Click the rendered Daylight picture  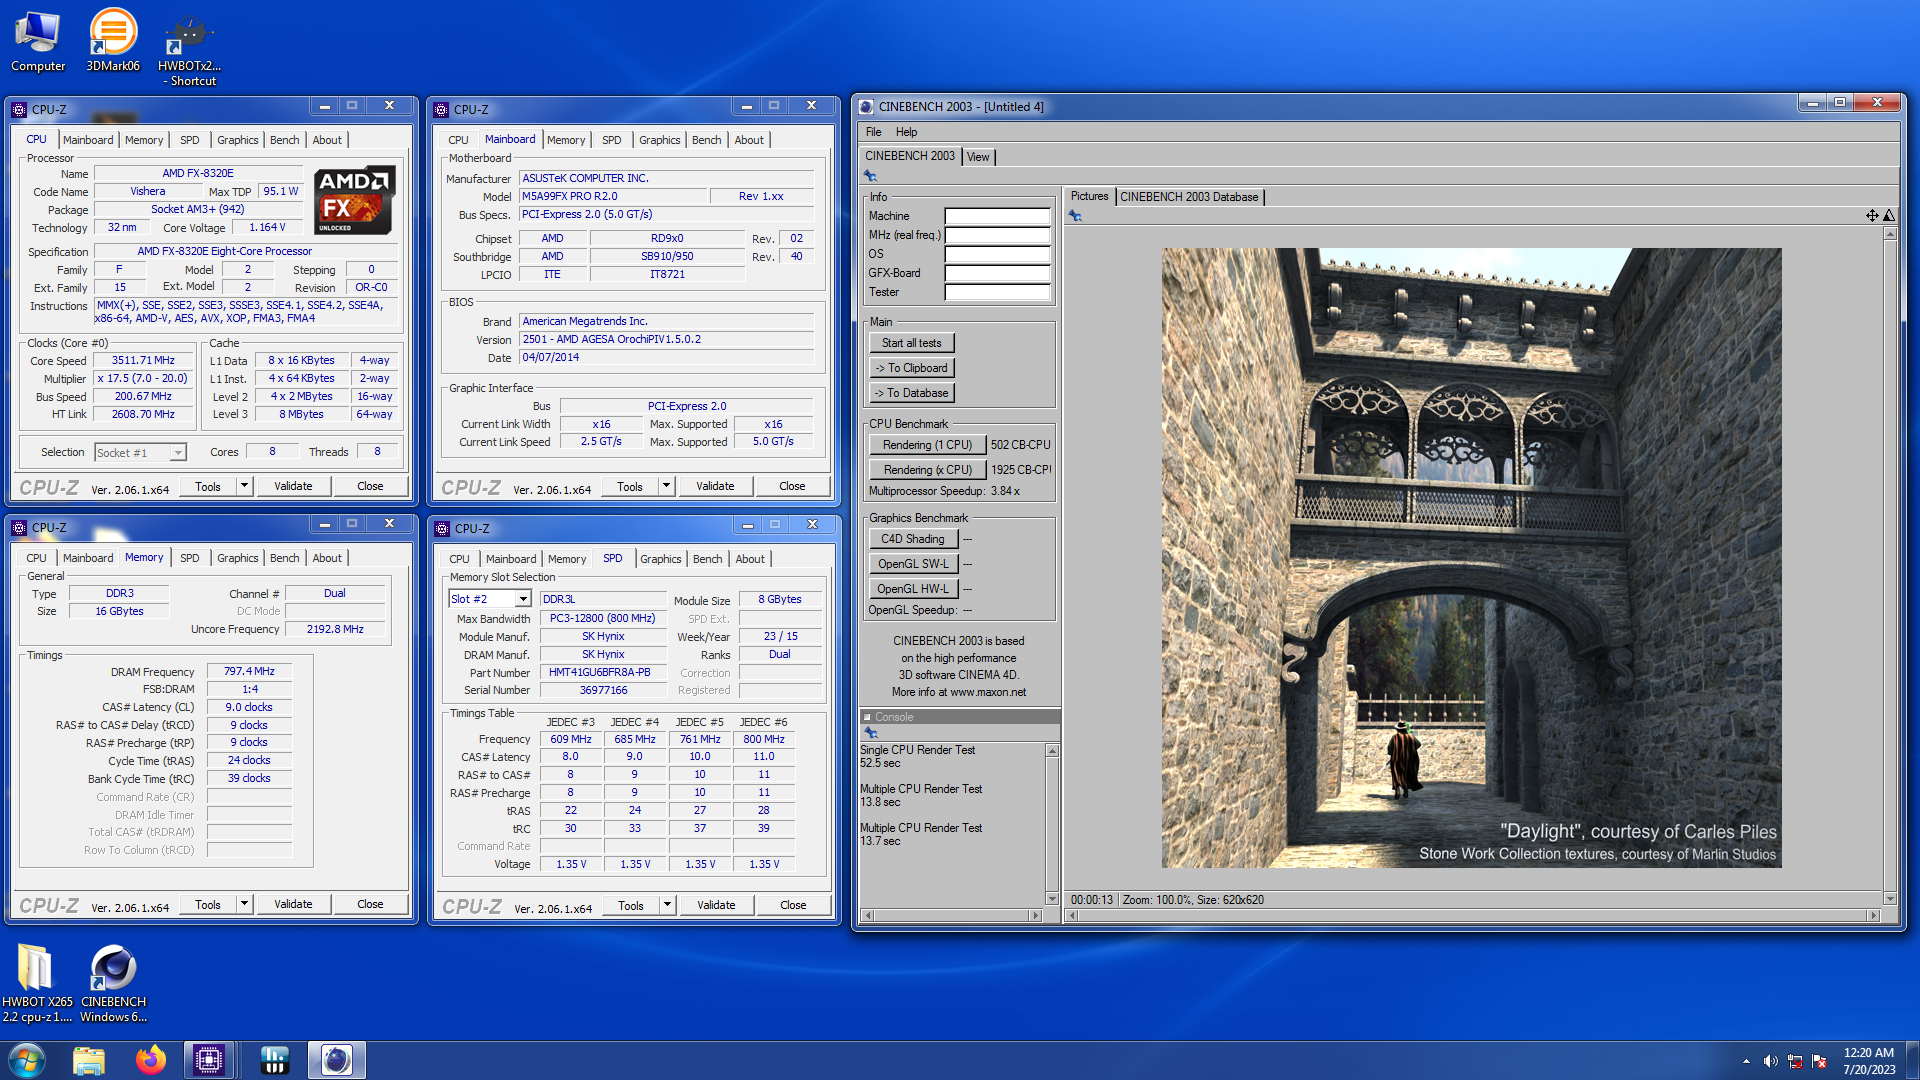(1471, 557)
